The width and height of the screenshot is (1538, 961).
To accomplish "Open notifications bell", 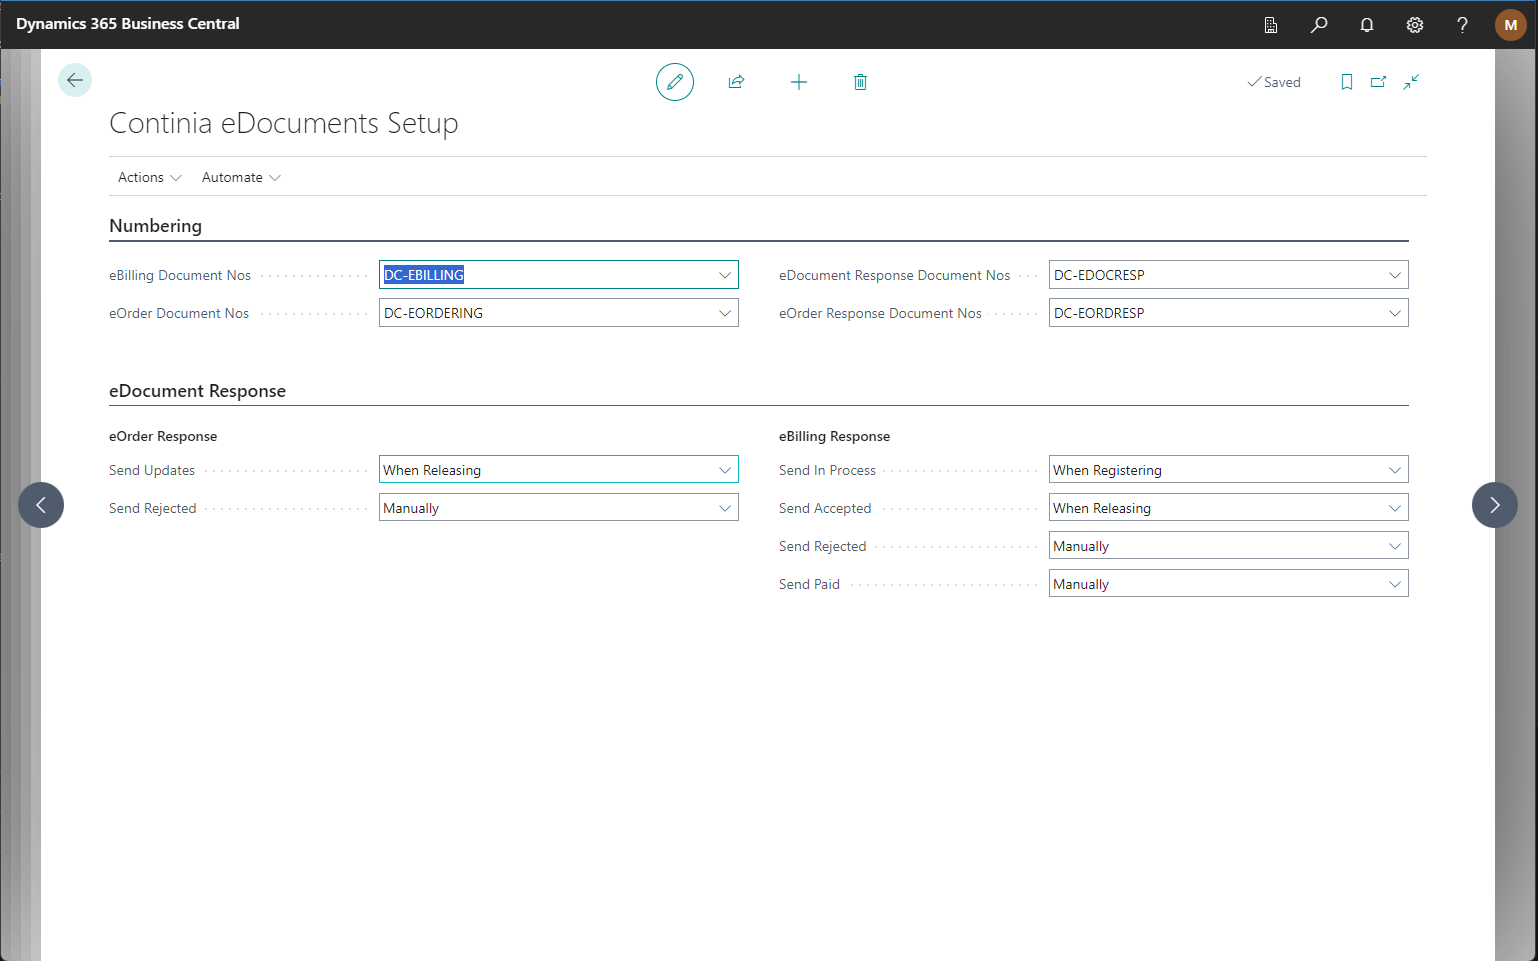I will point(1367,25).
